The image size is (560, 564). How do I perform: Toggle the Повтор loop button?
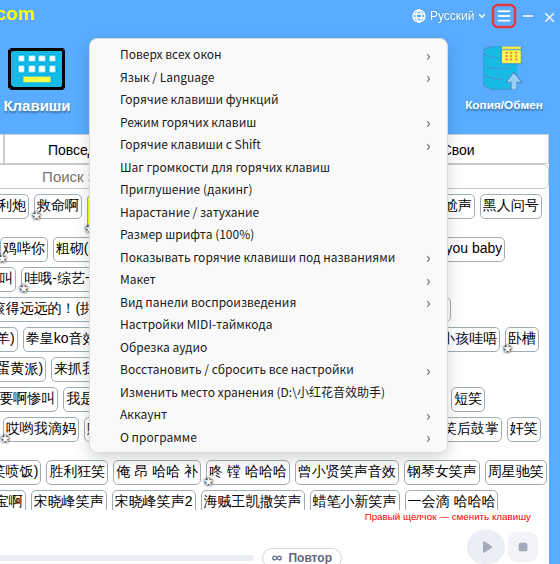[302, 556]
